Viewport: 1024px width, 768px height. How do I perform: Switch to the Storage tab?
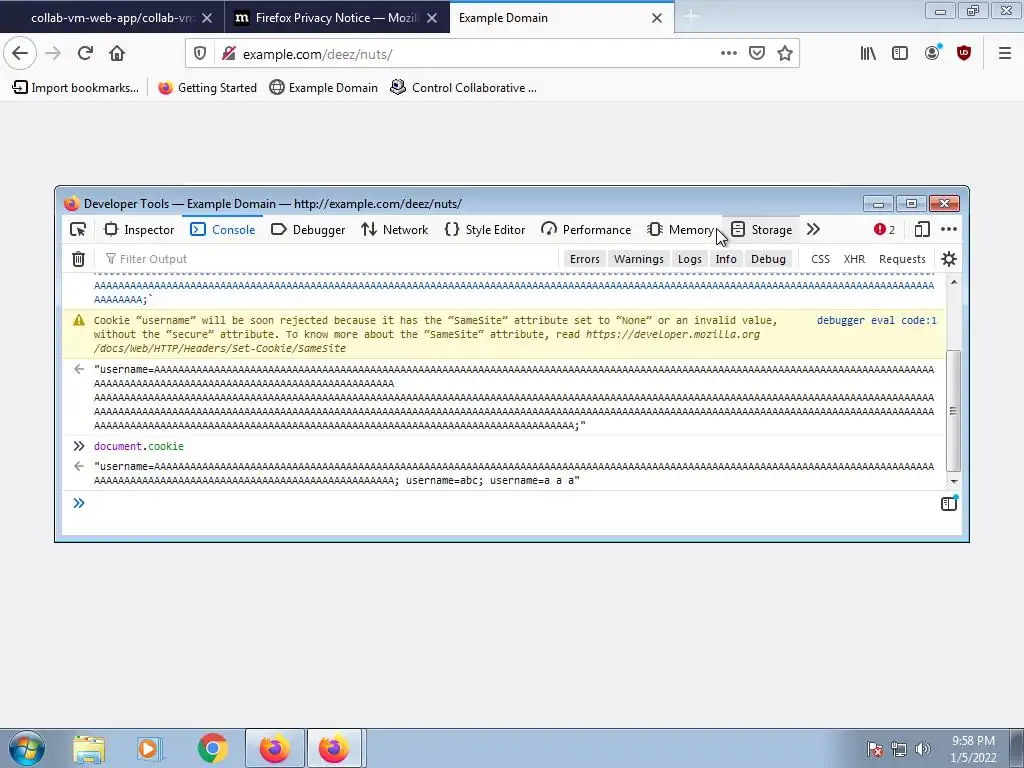click(761, 230)
